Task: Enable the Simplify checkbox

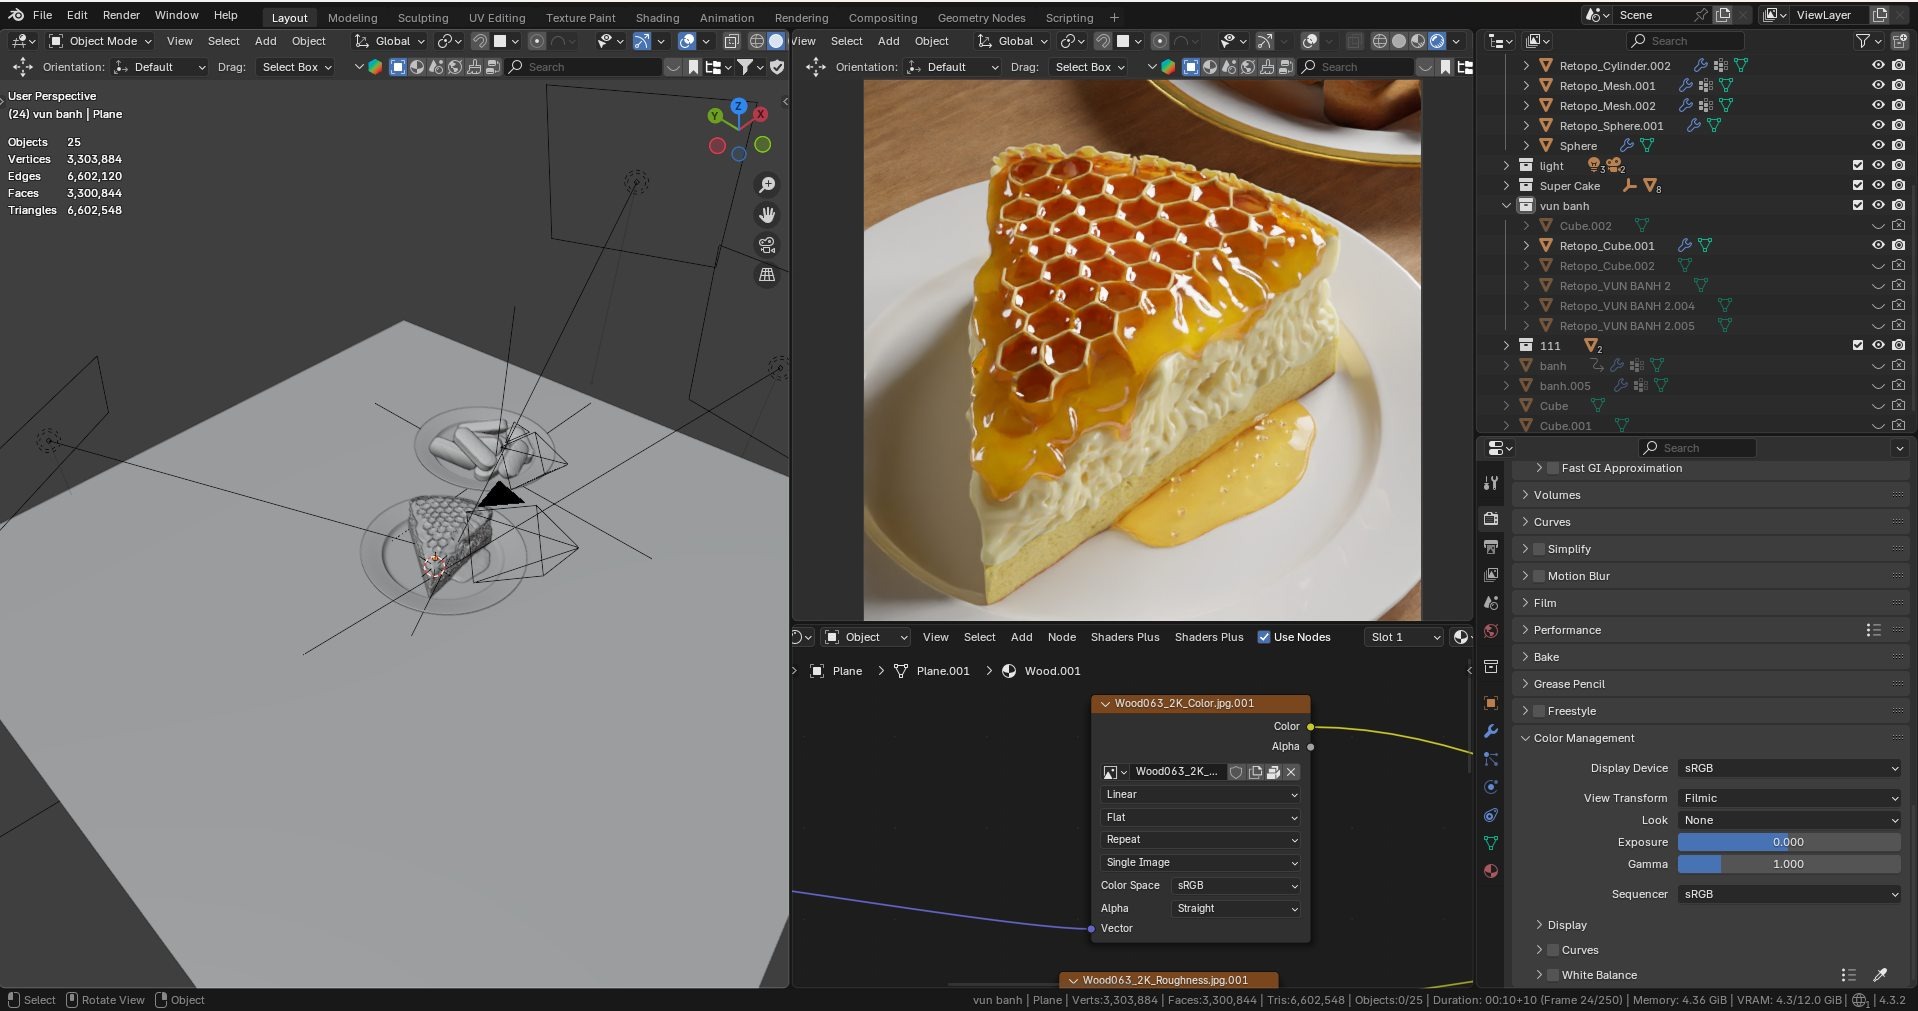Action: click(1539, 549)
